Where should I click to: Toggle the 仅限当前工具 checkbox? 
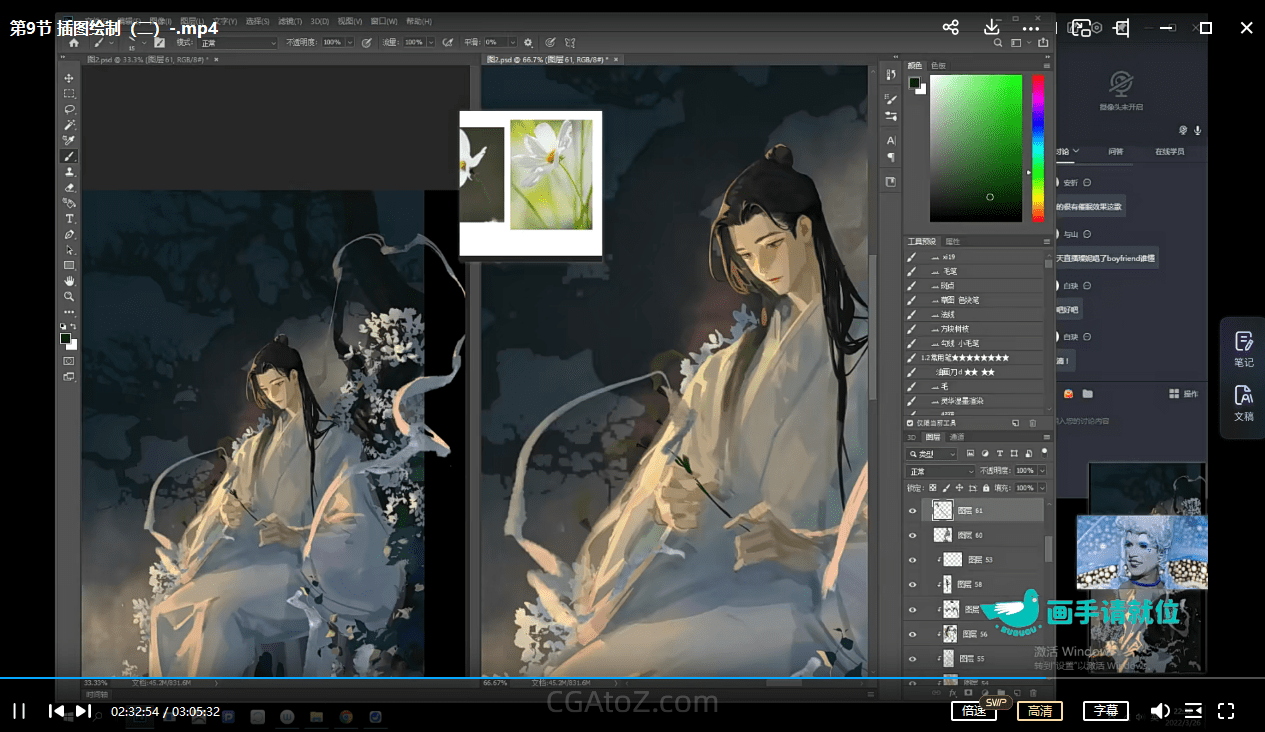click(x=910, y=423)
